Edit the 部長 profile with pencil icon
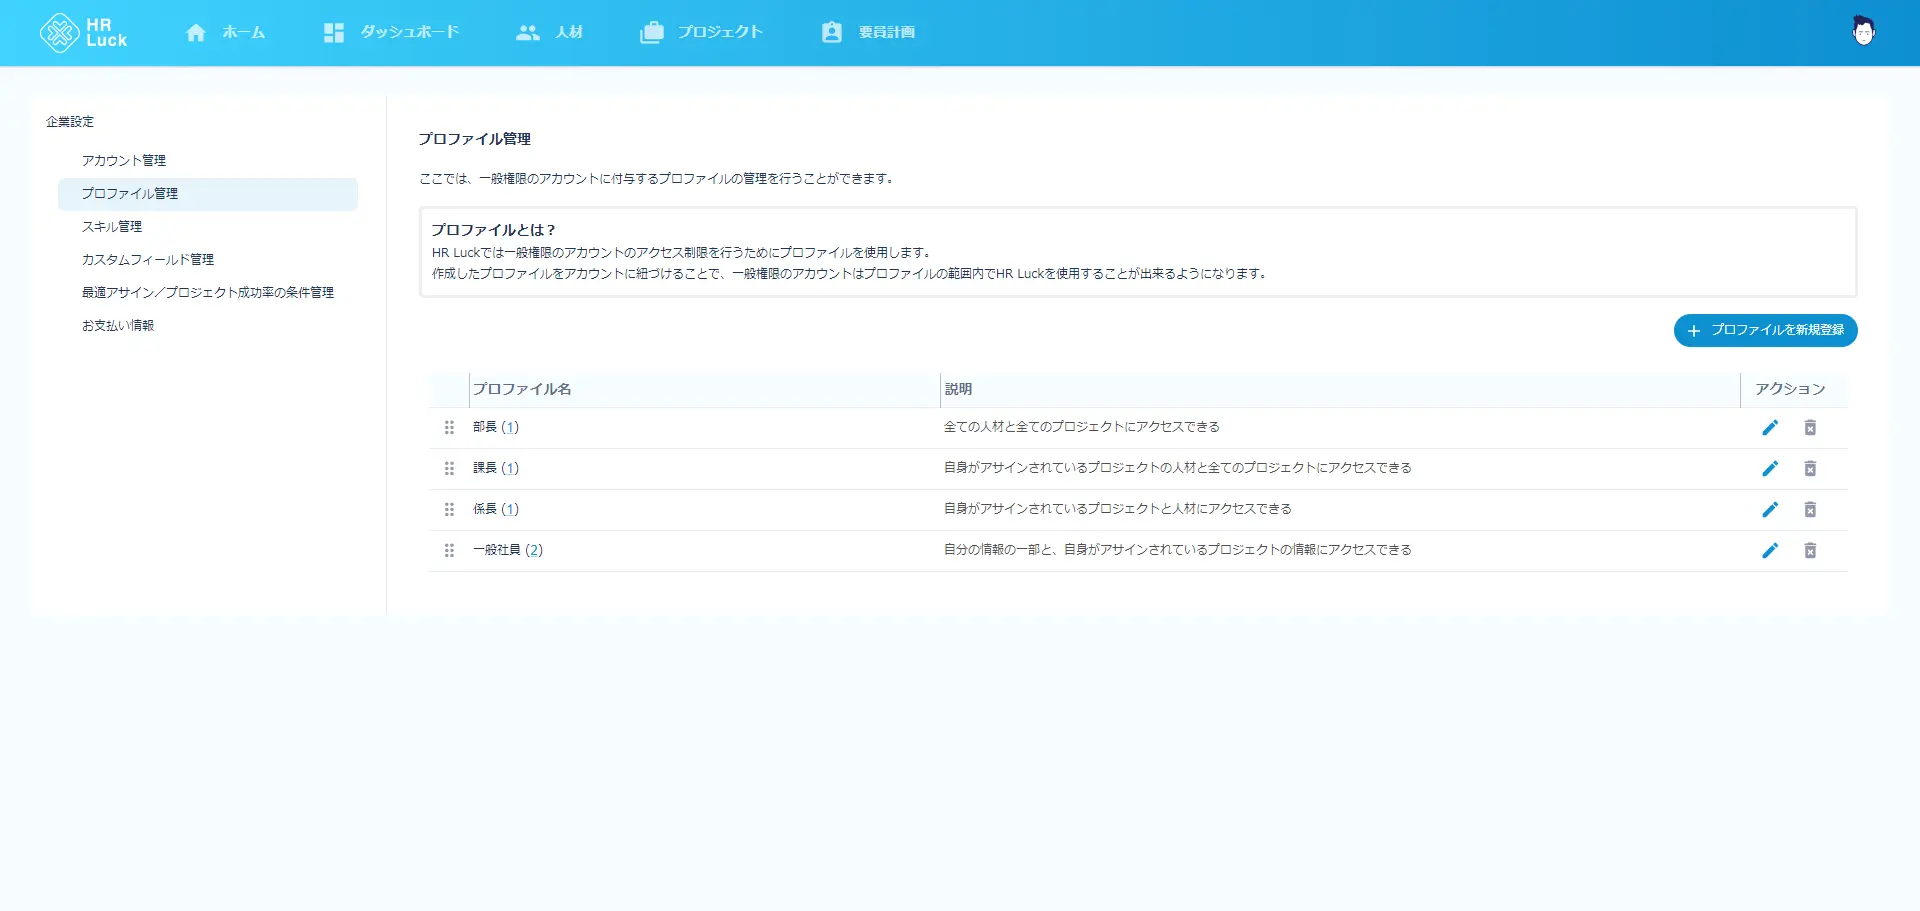The width and height of the screenshot is (1920, 911). click(x=1770, y=428)
